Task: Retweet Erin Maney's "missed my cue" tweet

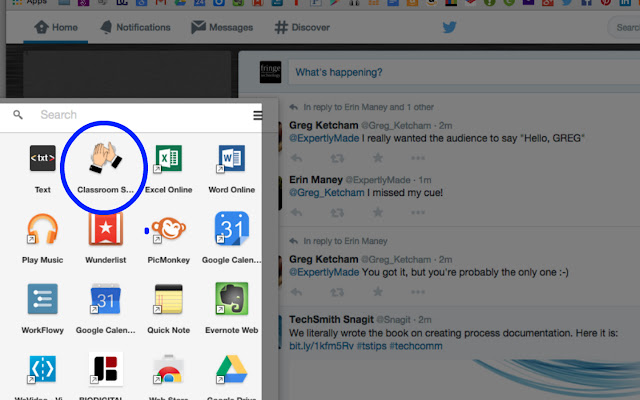Action: (337, 213)
